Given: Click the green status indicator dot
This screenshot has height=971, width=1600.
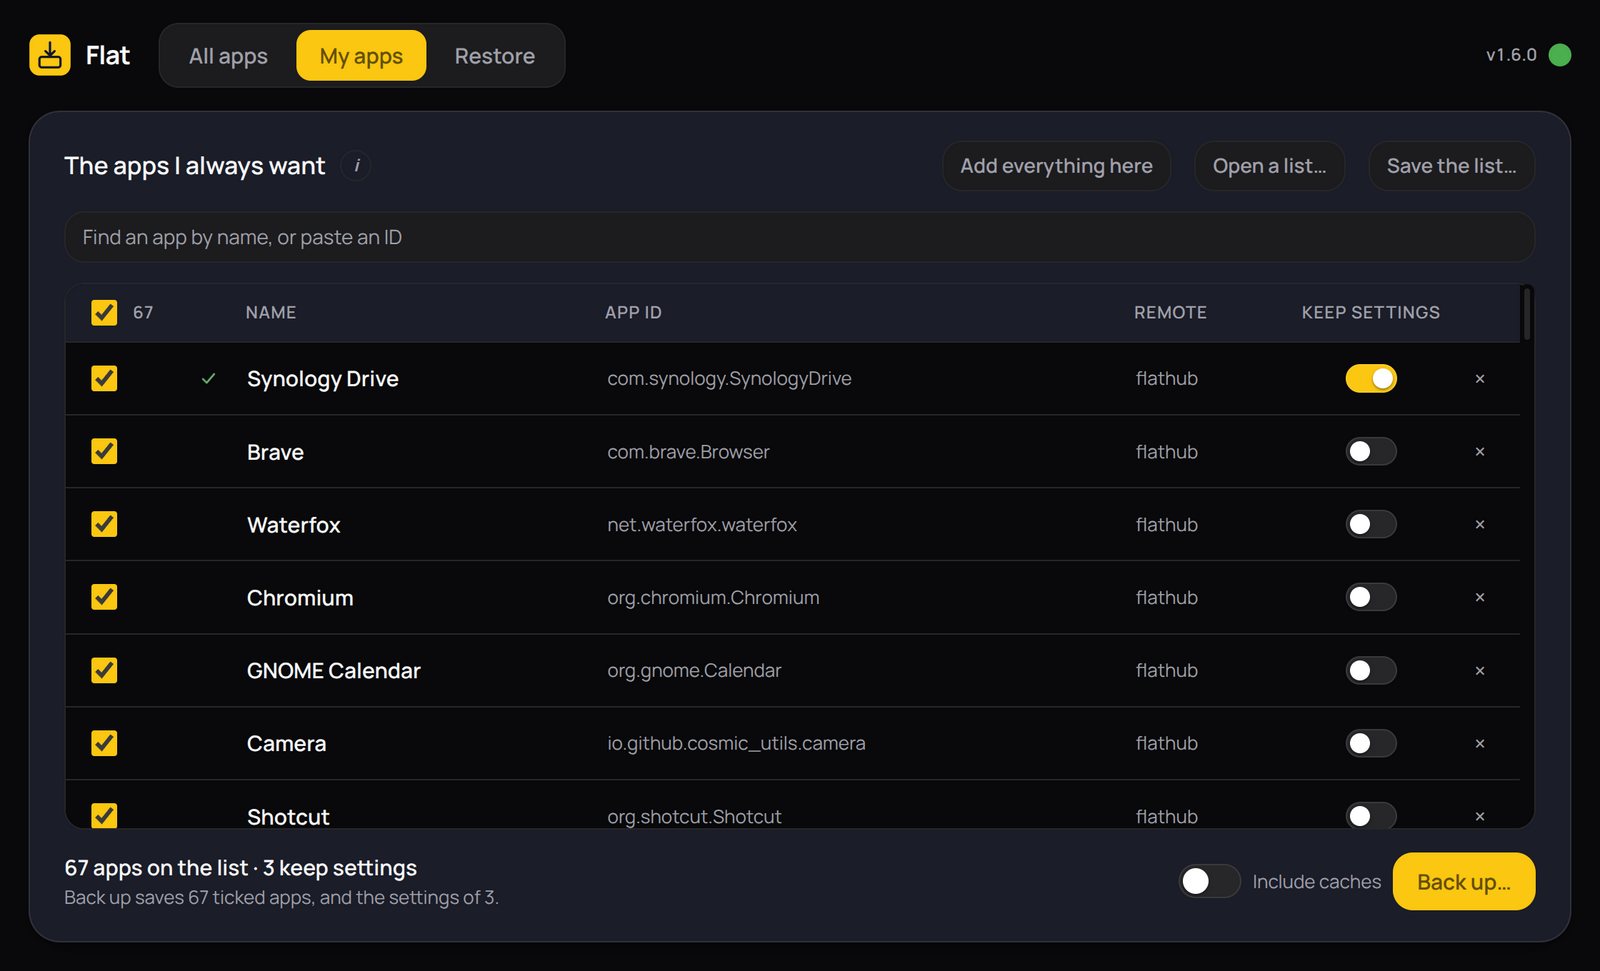Looking at the screenshot, I should tap(1559, 55).
